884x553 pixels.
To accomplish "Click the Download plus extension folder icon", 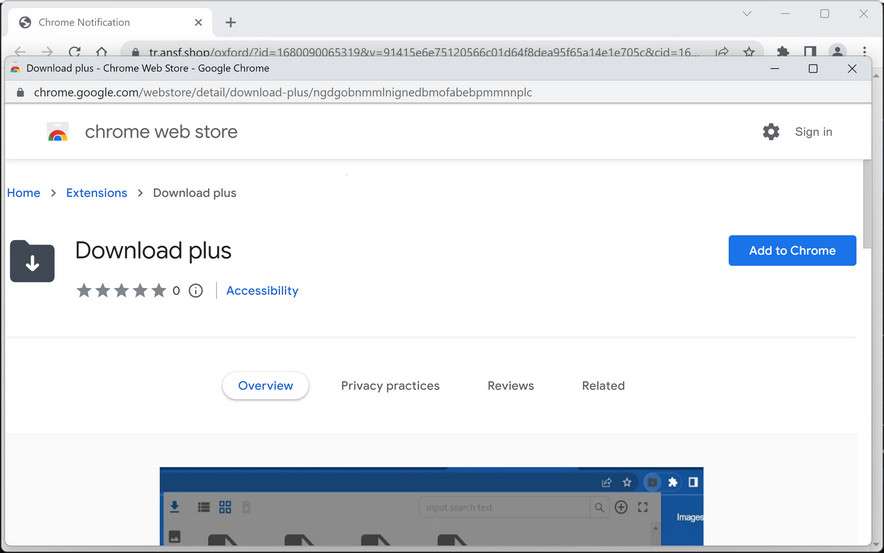I will click(32, 261).
